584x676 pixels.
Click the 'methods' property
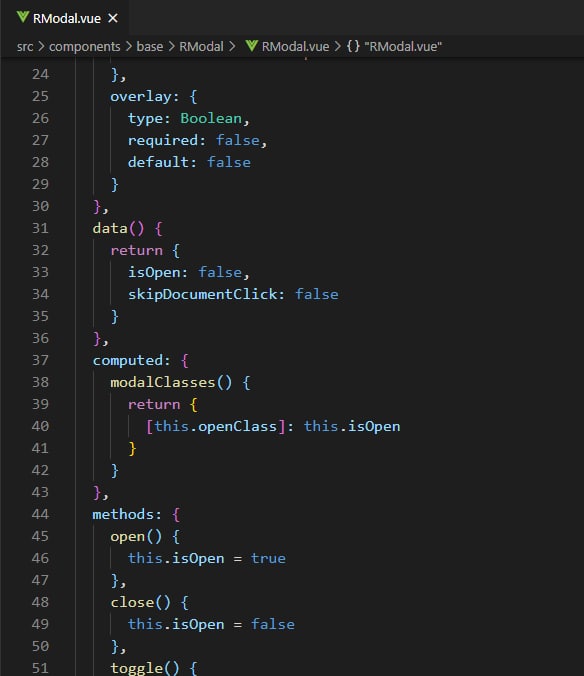123,514
